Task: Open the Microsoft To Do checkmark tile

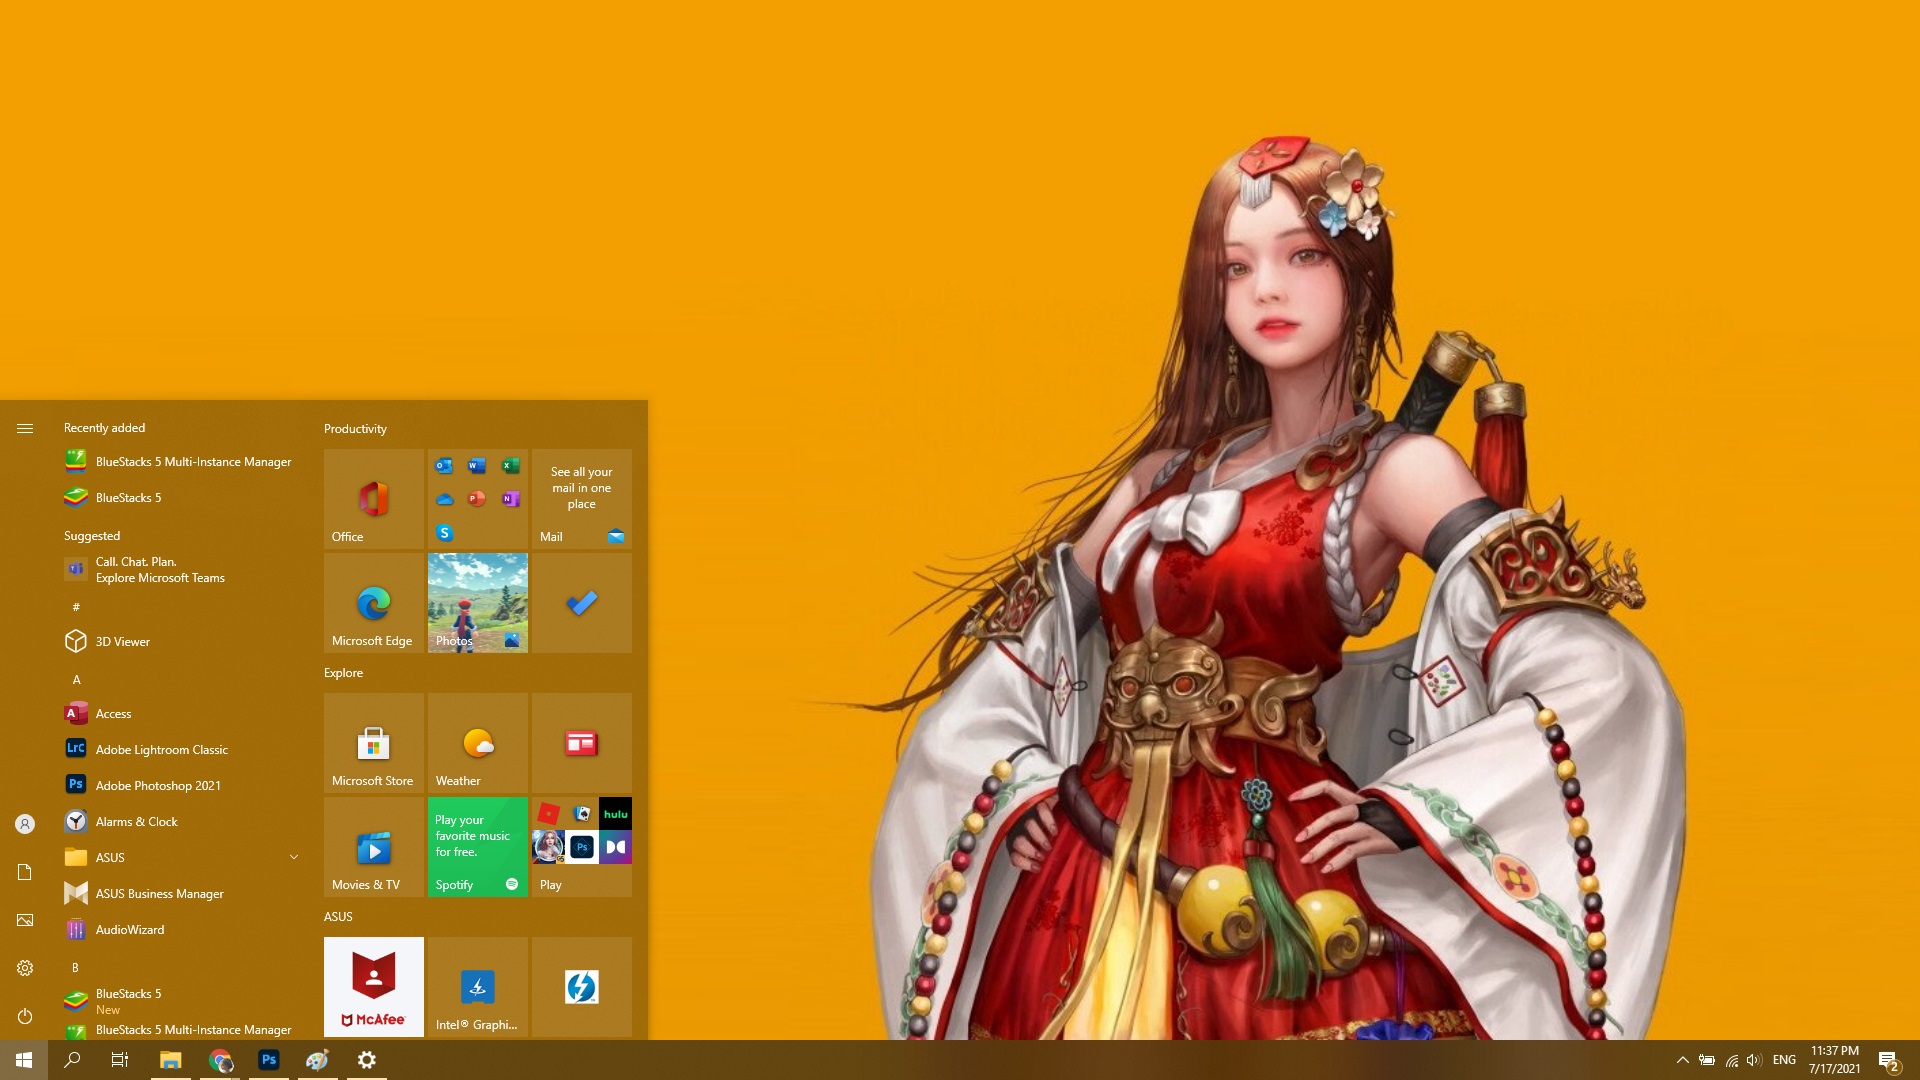Action: click(x=581, y=602)
